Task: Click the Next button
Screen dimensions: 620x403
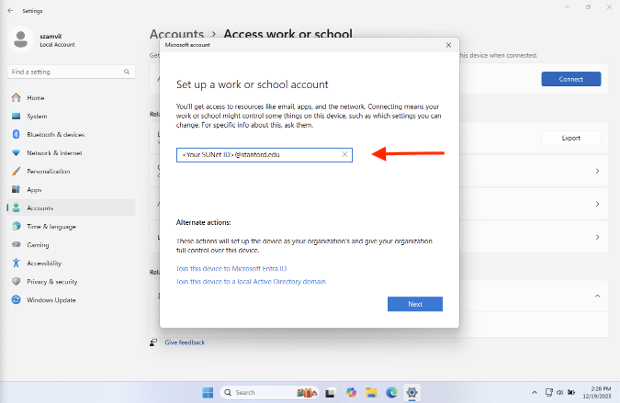Action: click(x=415, y=304)
